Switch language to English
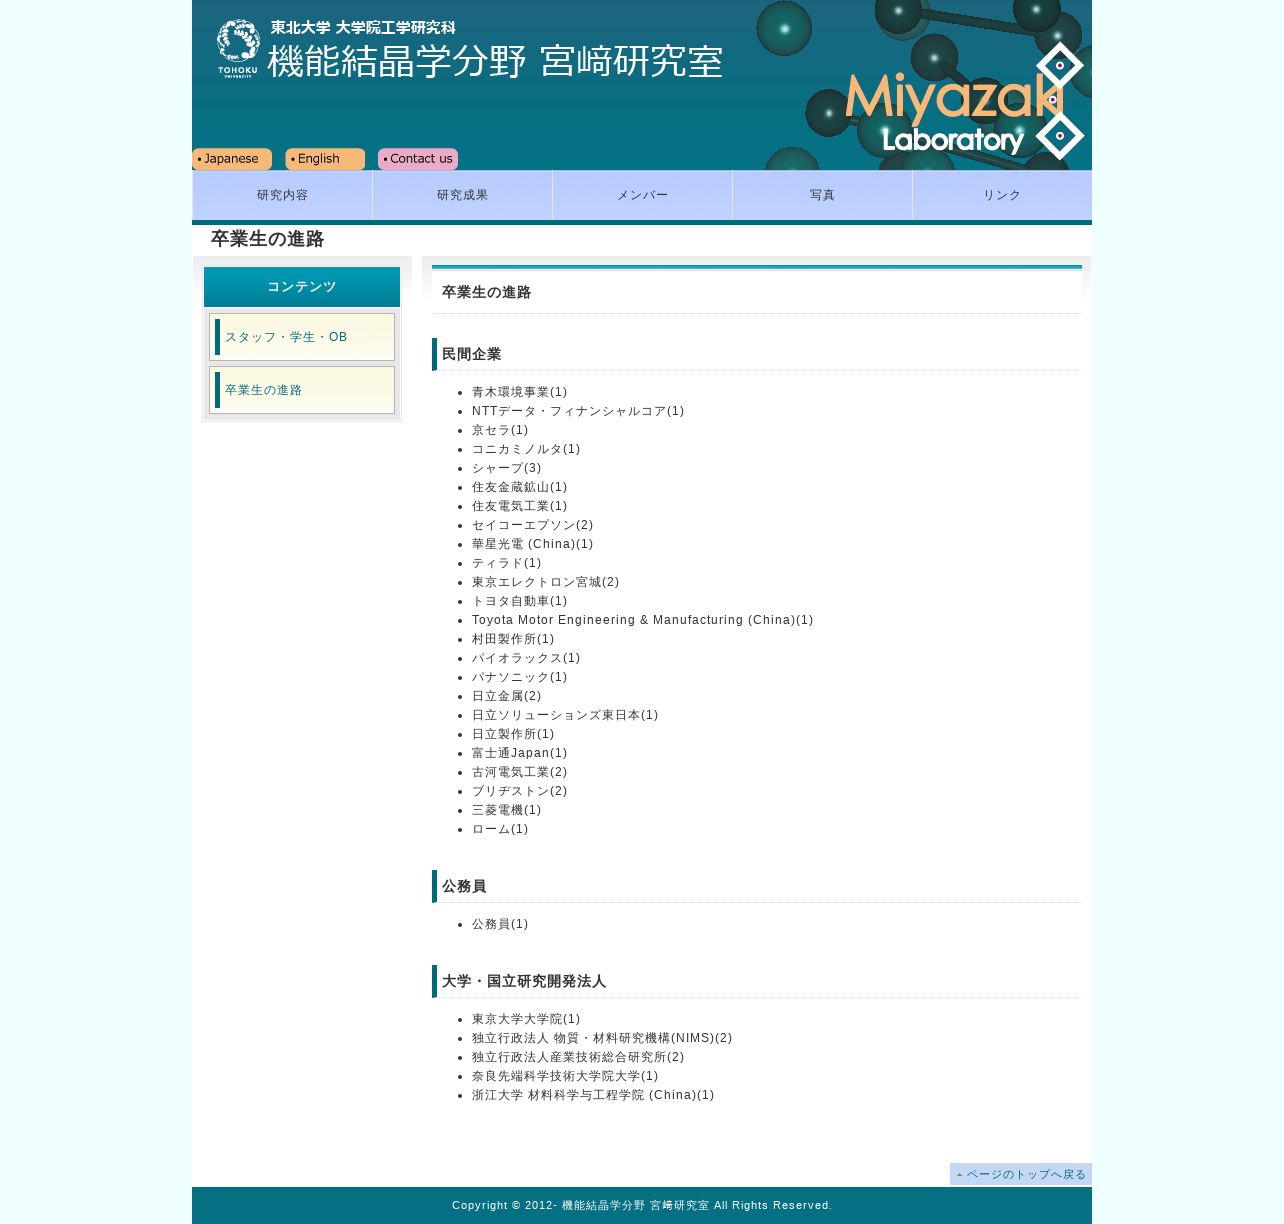 (x=325, y=159)
